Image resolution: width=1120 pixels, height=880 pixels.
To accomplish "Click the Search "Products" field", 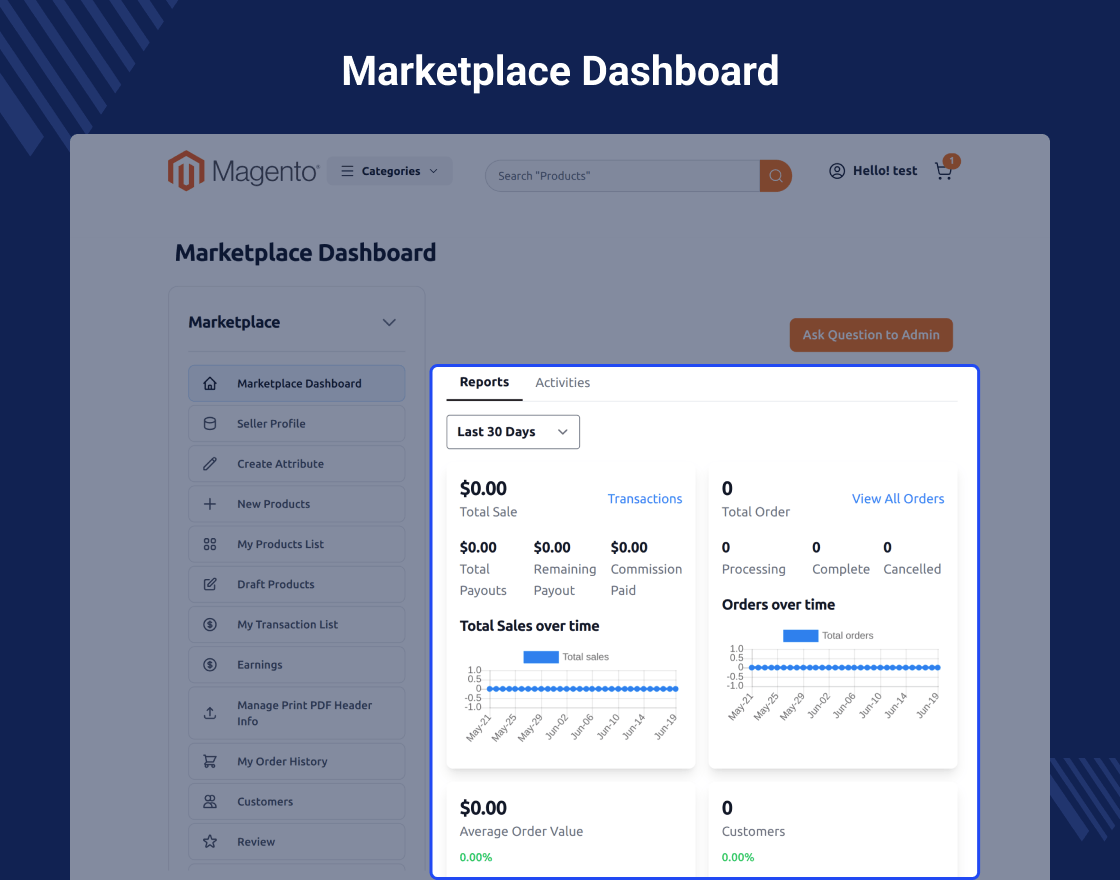I will tap(622, 176).
